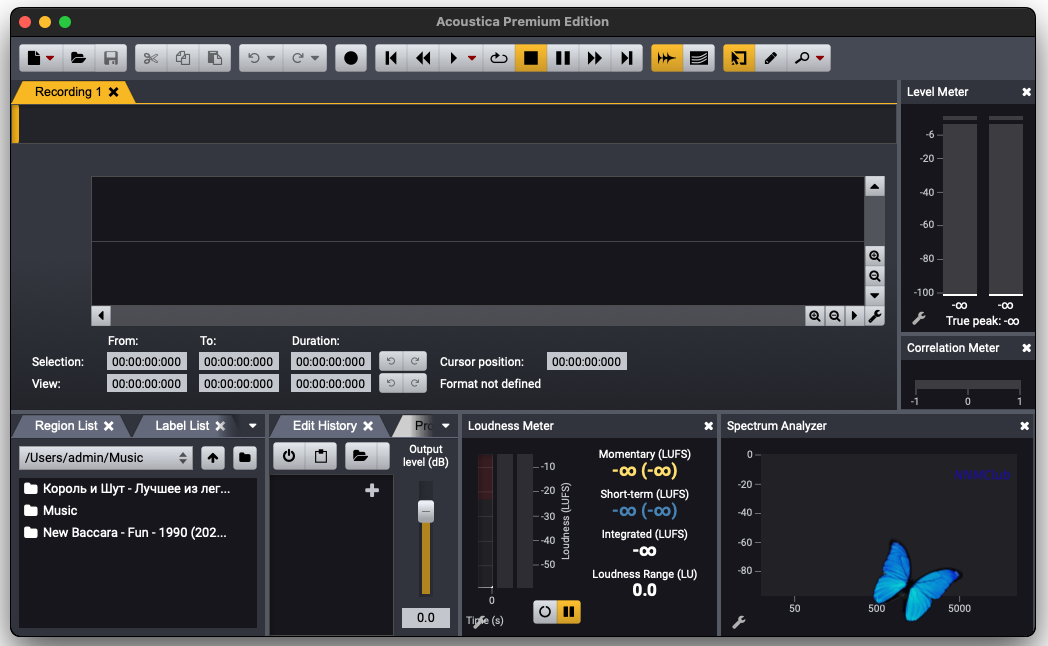Open the play options red dropdown arrow
This screenshot has height=646, width=1048.
point(472,58)
